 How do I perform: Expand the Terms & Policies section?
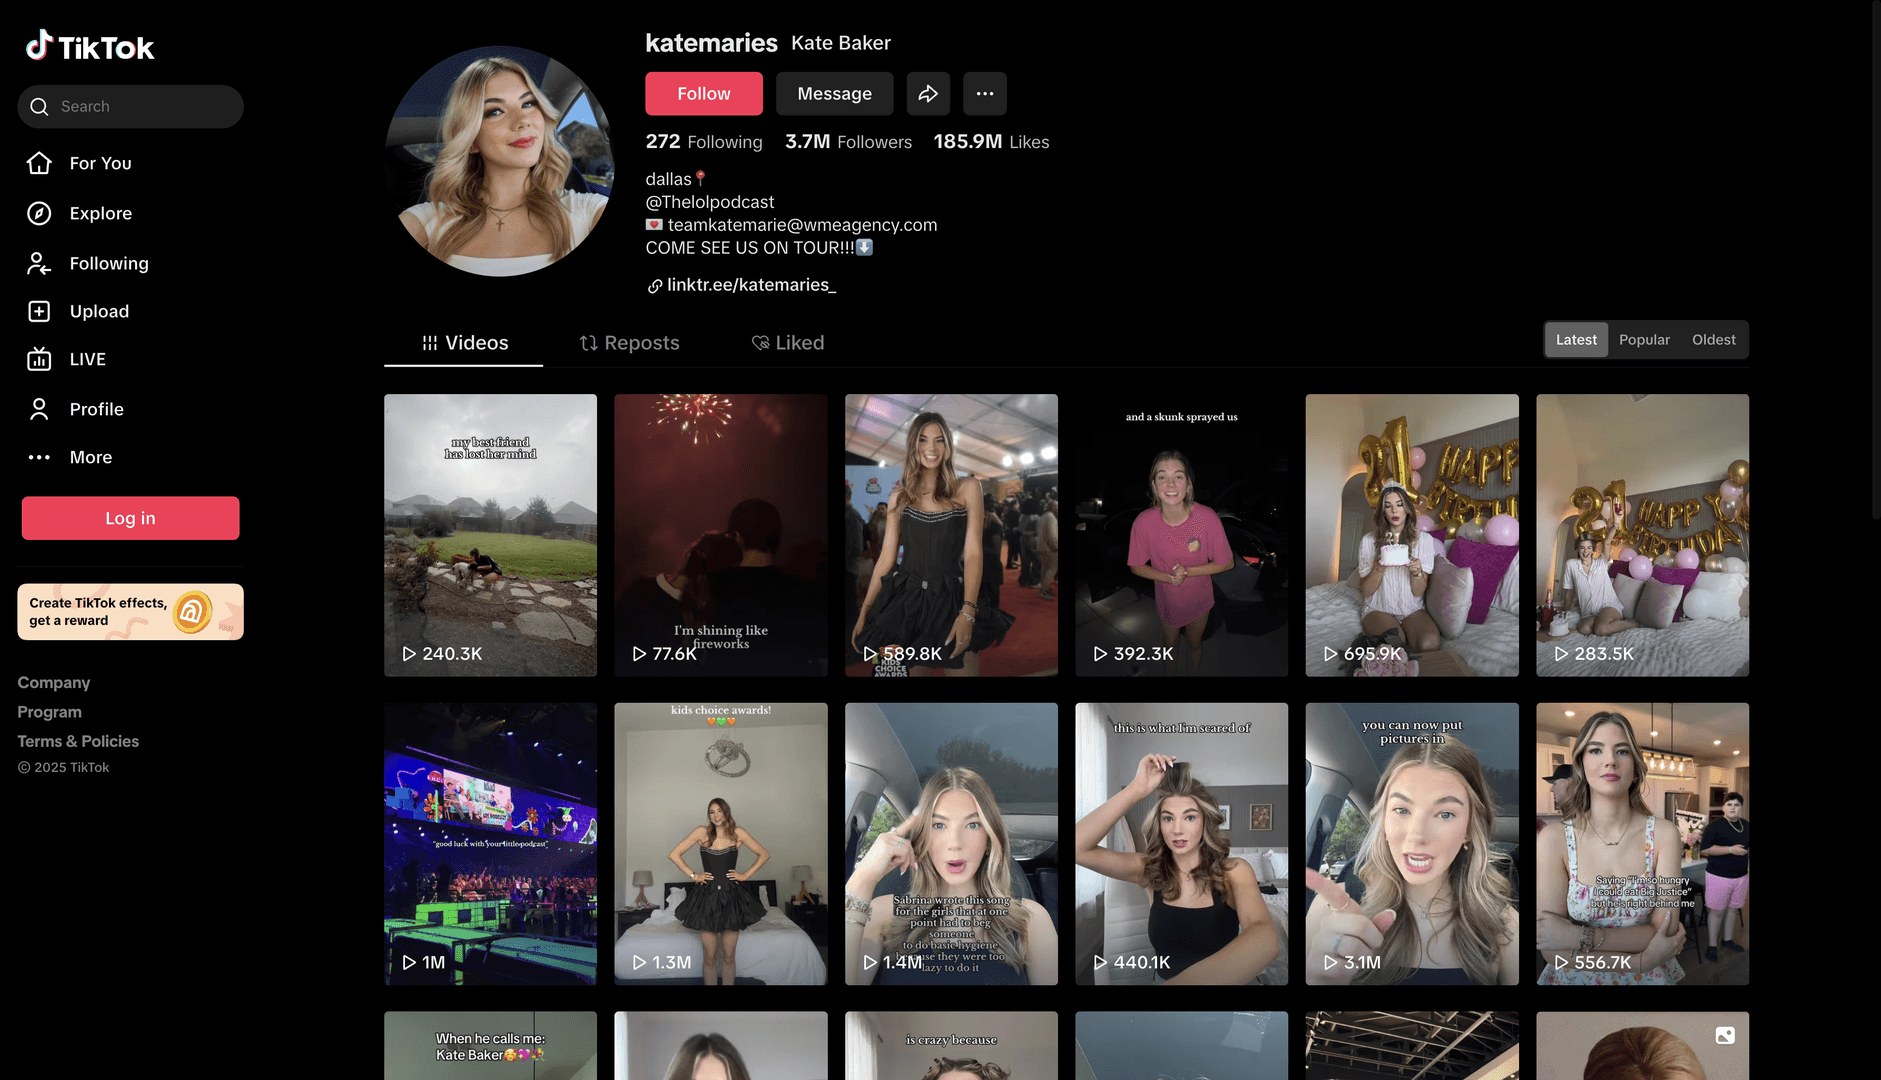[x=78, y=741]
